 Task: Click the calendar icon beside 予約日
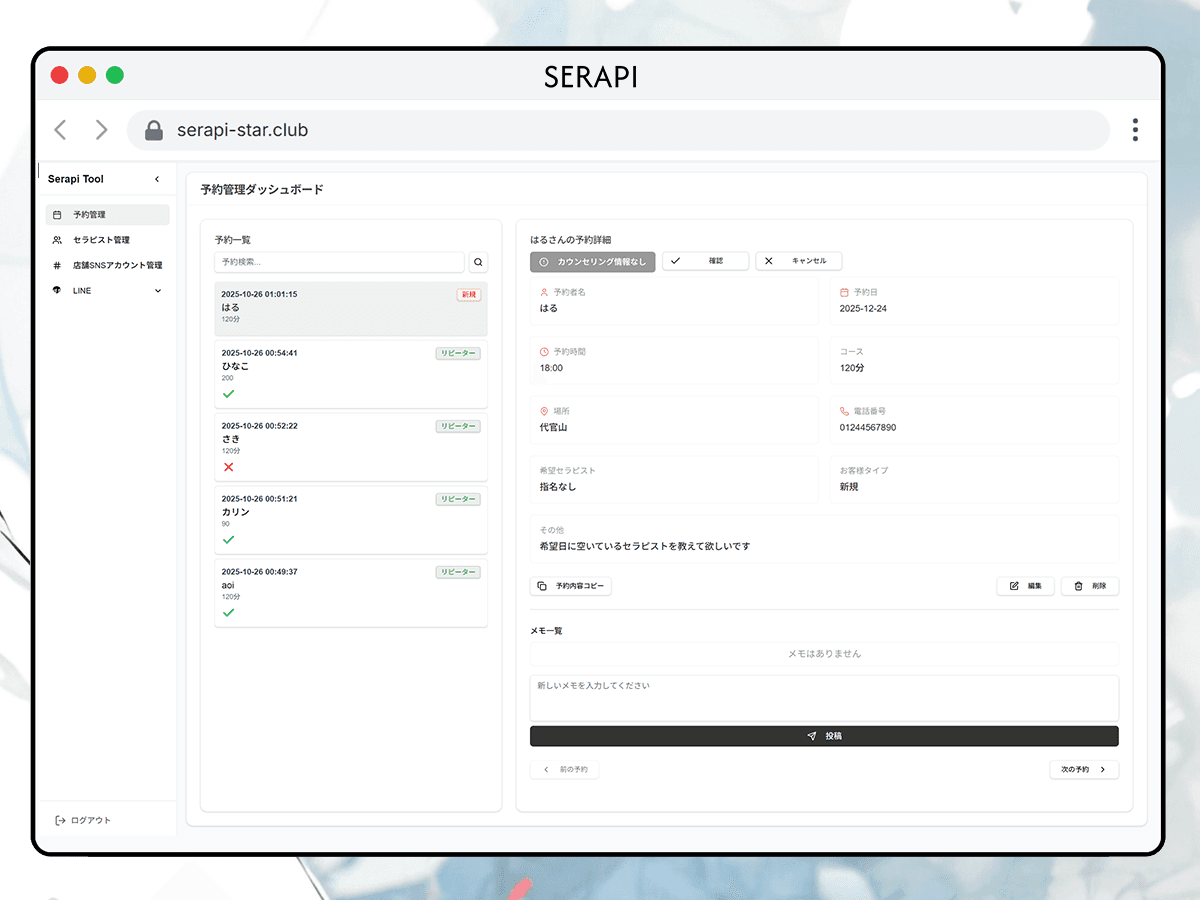[x=845, y=293]
